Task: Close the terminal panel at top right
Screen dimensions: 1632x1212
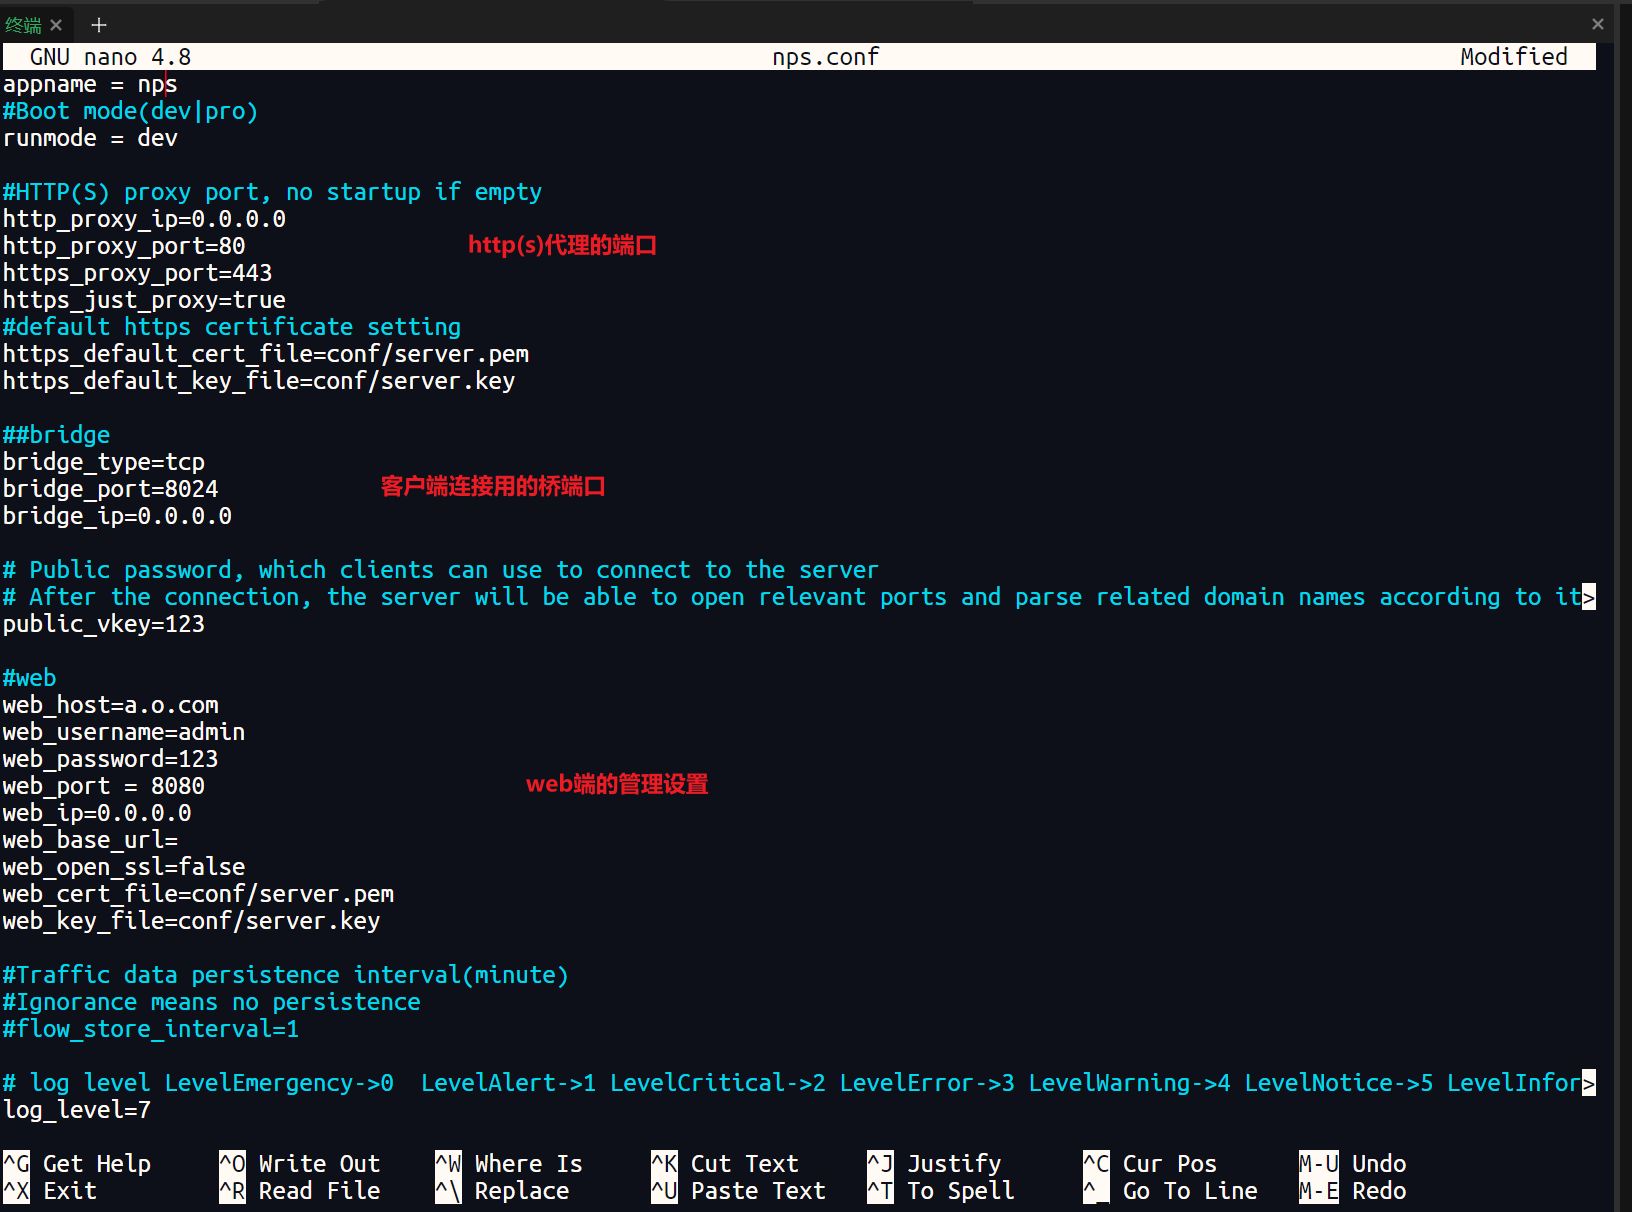Action: click(x=1597, y=24)
